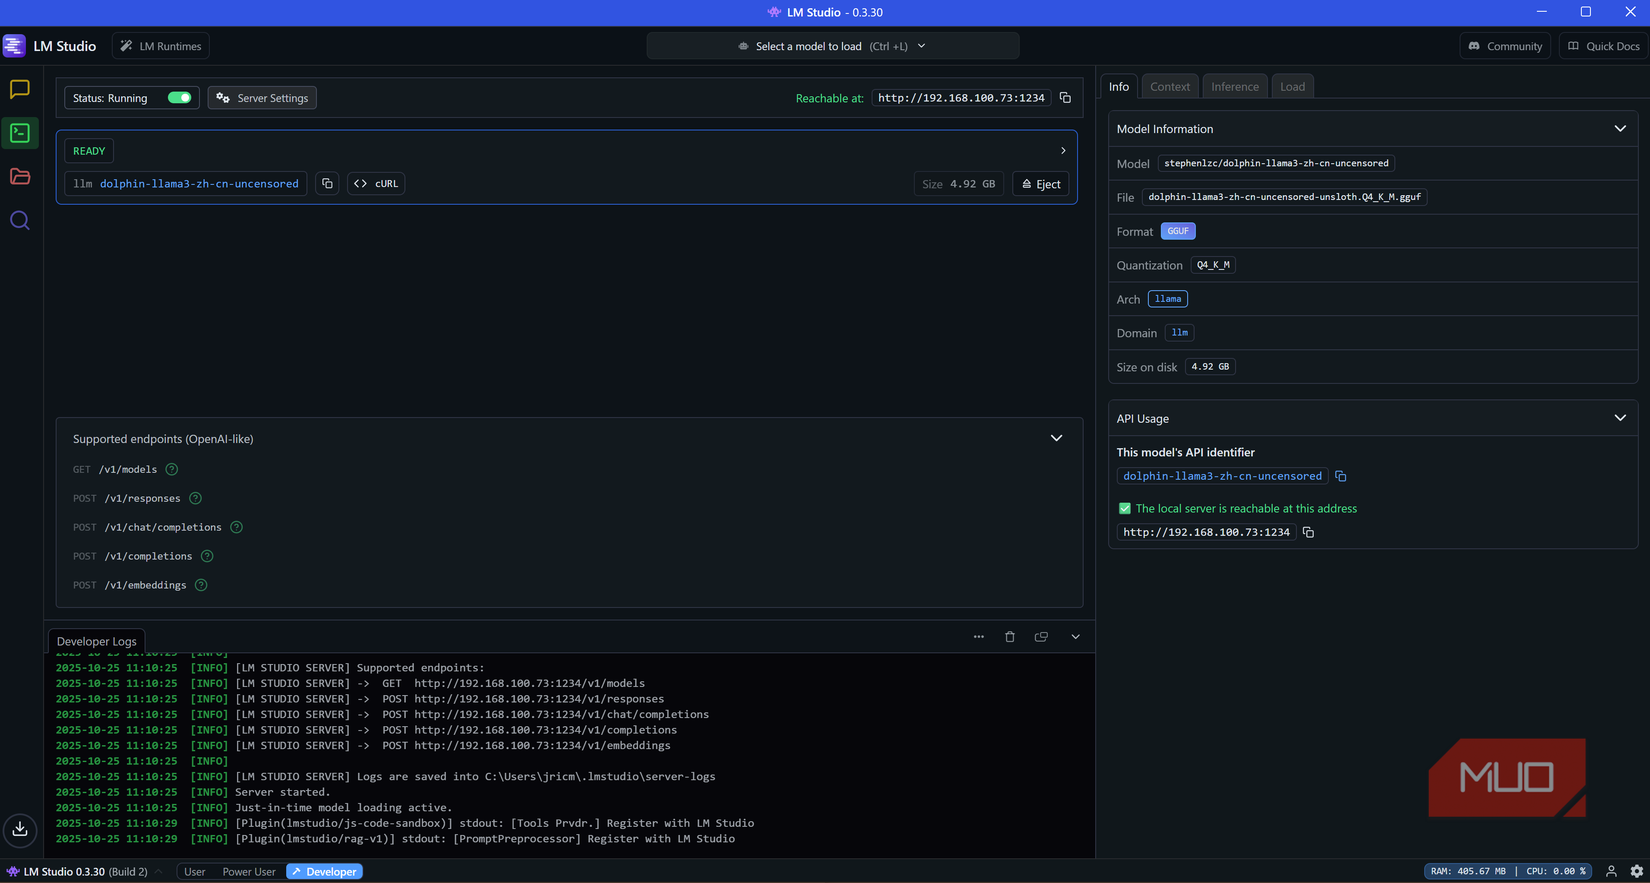Screen dimensions: 1650x883
Task: Click the Size 4.92 GB label in READY card
Action: 958,184
